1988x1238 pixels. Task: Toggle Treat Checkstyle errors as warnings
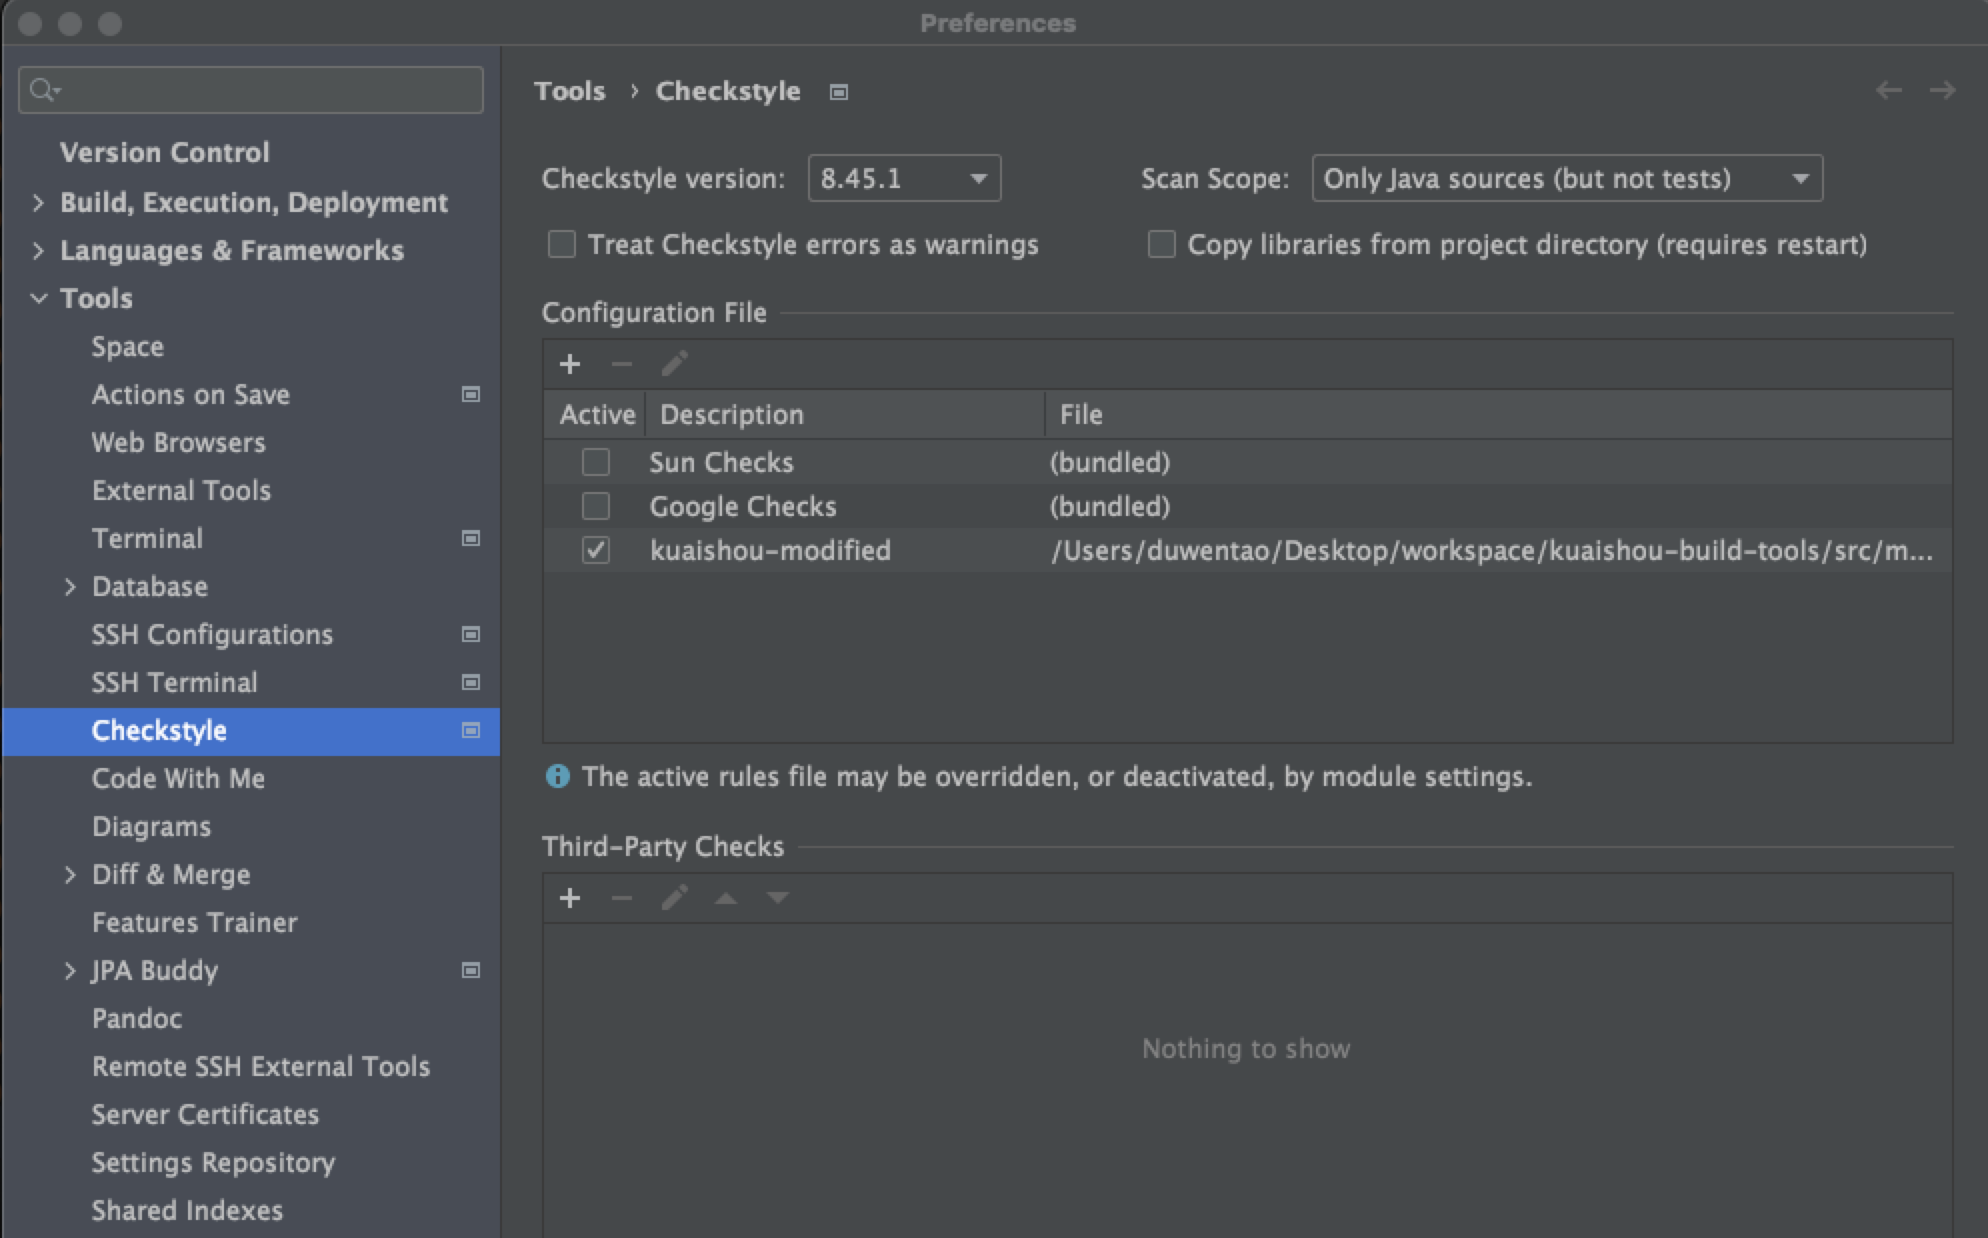tap(562, 245)
